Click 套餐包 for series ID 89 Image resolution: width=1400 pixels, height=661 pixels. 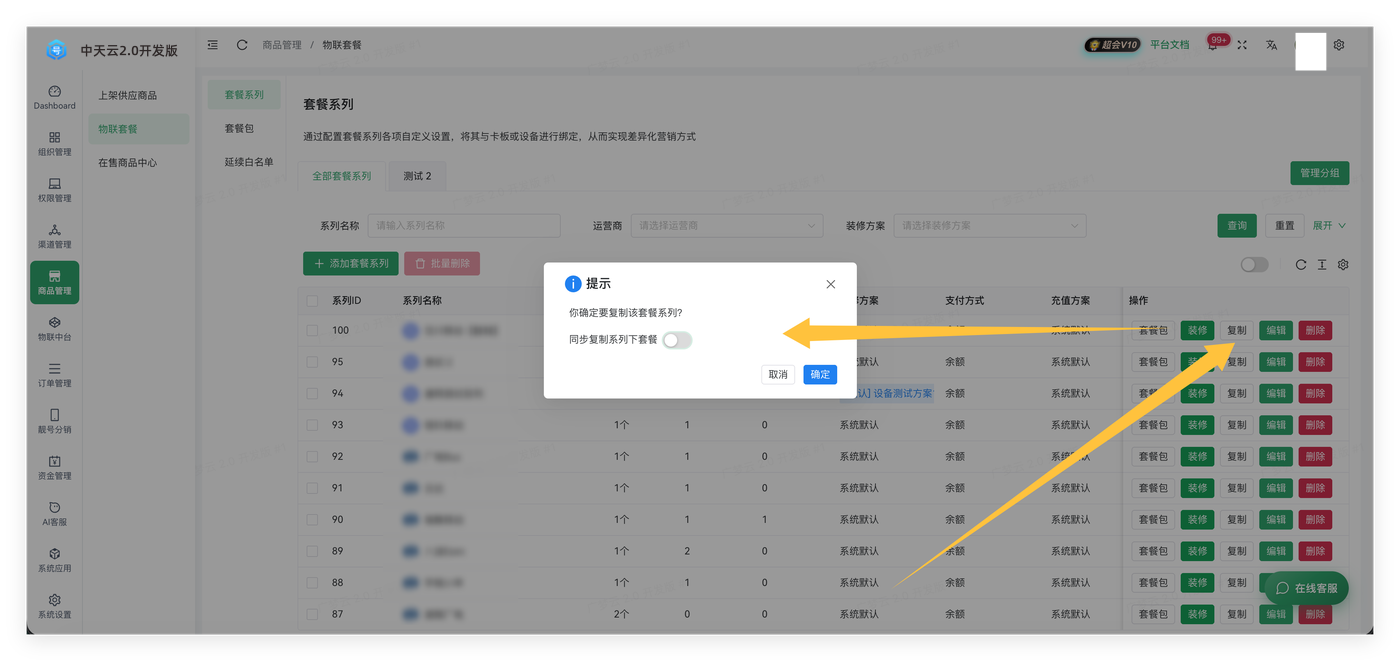(x=1153, y=551)
